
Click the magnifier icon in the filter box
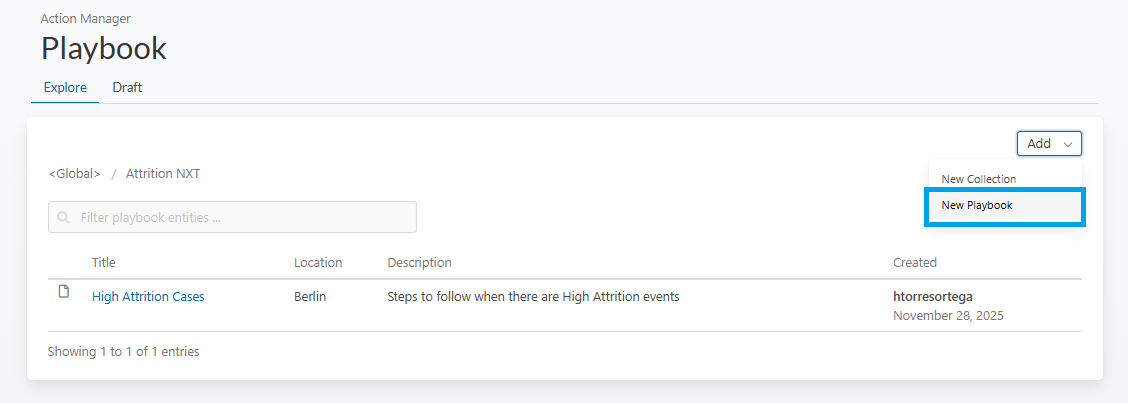pyautogui.click(x=64, y=217)
